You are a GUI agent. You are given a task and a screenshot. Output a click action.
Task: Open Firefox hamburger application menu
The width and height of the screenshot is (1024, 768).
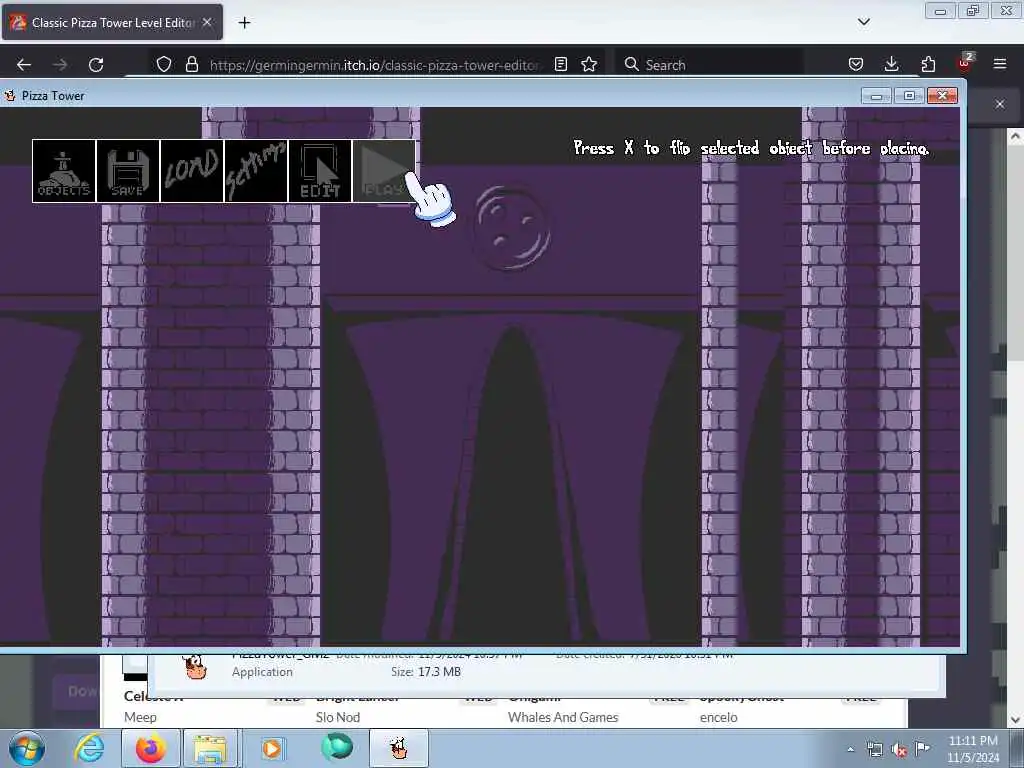(1000, 64)
